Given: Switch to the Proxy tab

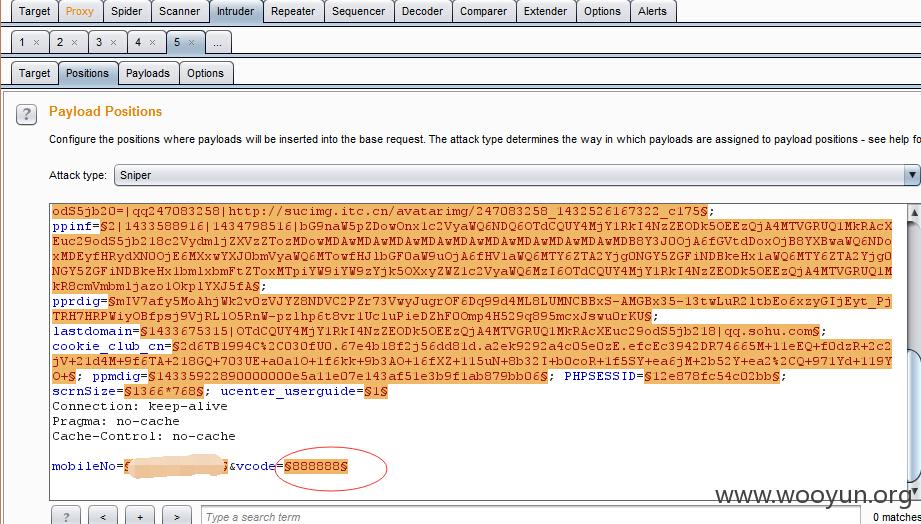Looking at the screenshot, I should pyautogui.click(x=79, y=11).
